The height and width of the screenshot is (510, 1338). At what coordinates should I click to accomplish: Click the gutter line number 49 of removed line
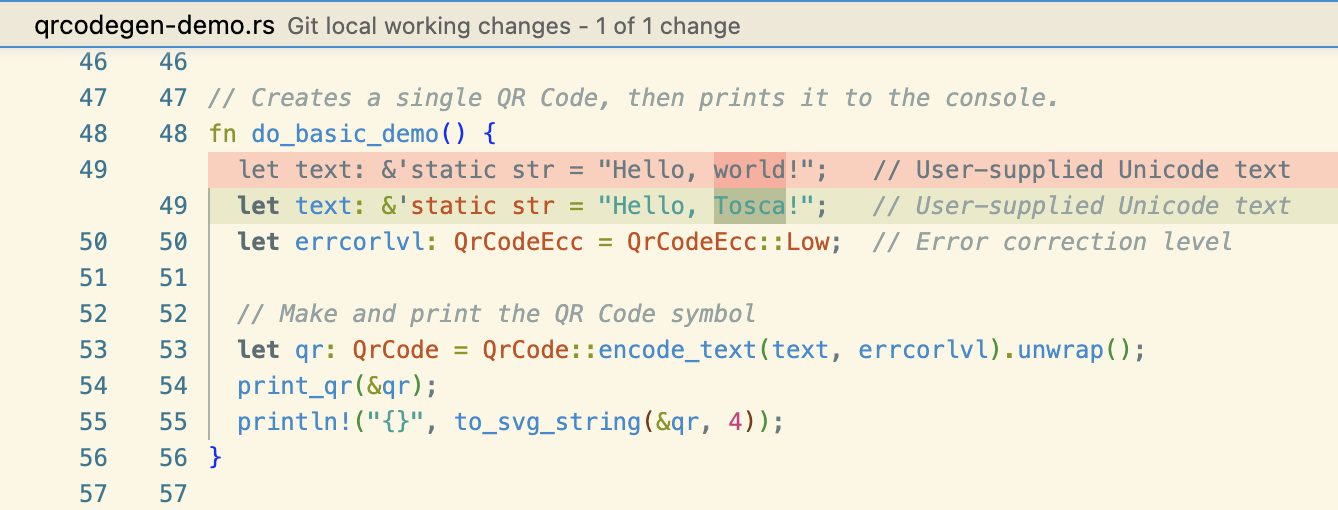coord(93,170)
